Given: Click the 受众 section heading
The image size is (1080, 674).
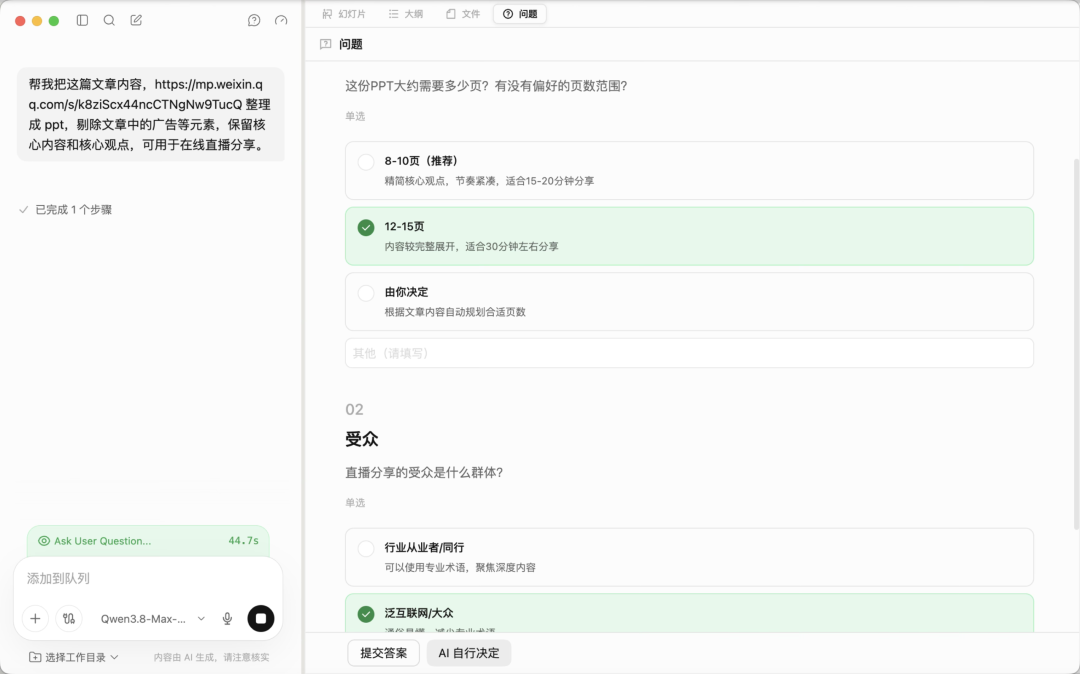Looking at the screenshot, I should pos(362,439).
